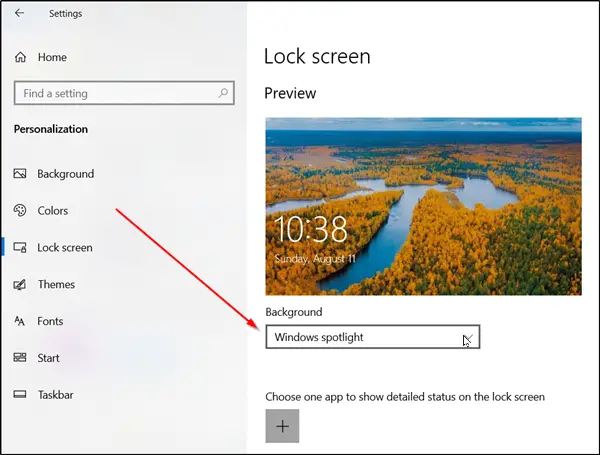Image resolution: width=600 pixels, height=455 pixels.
Task: Click the Background picture icon
Action: click(20, 174)
